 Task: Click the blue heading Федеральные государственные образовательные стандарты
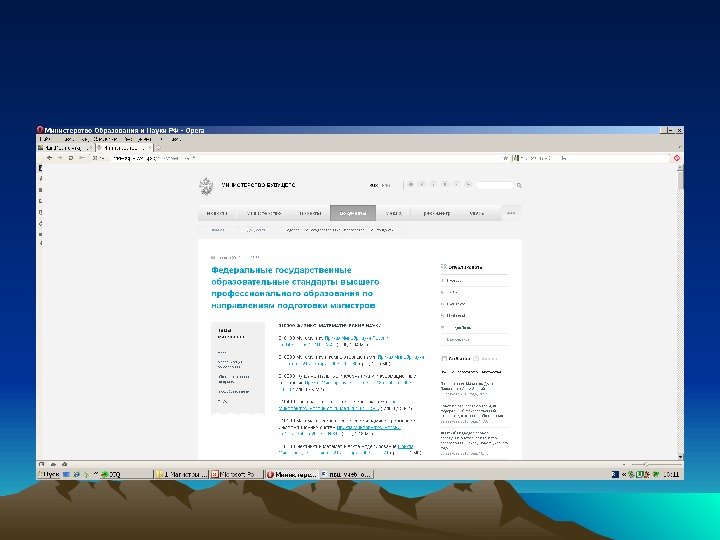[295, 287]
